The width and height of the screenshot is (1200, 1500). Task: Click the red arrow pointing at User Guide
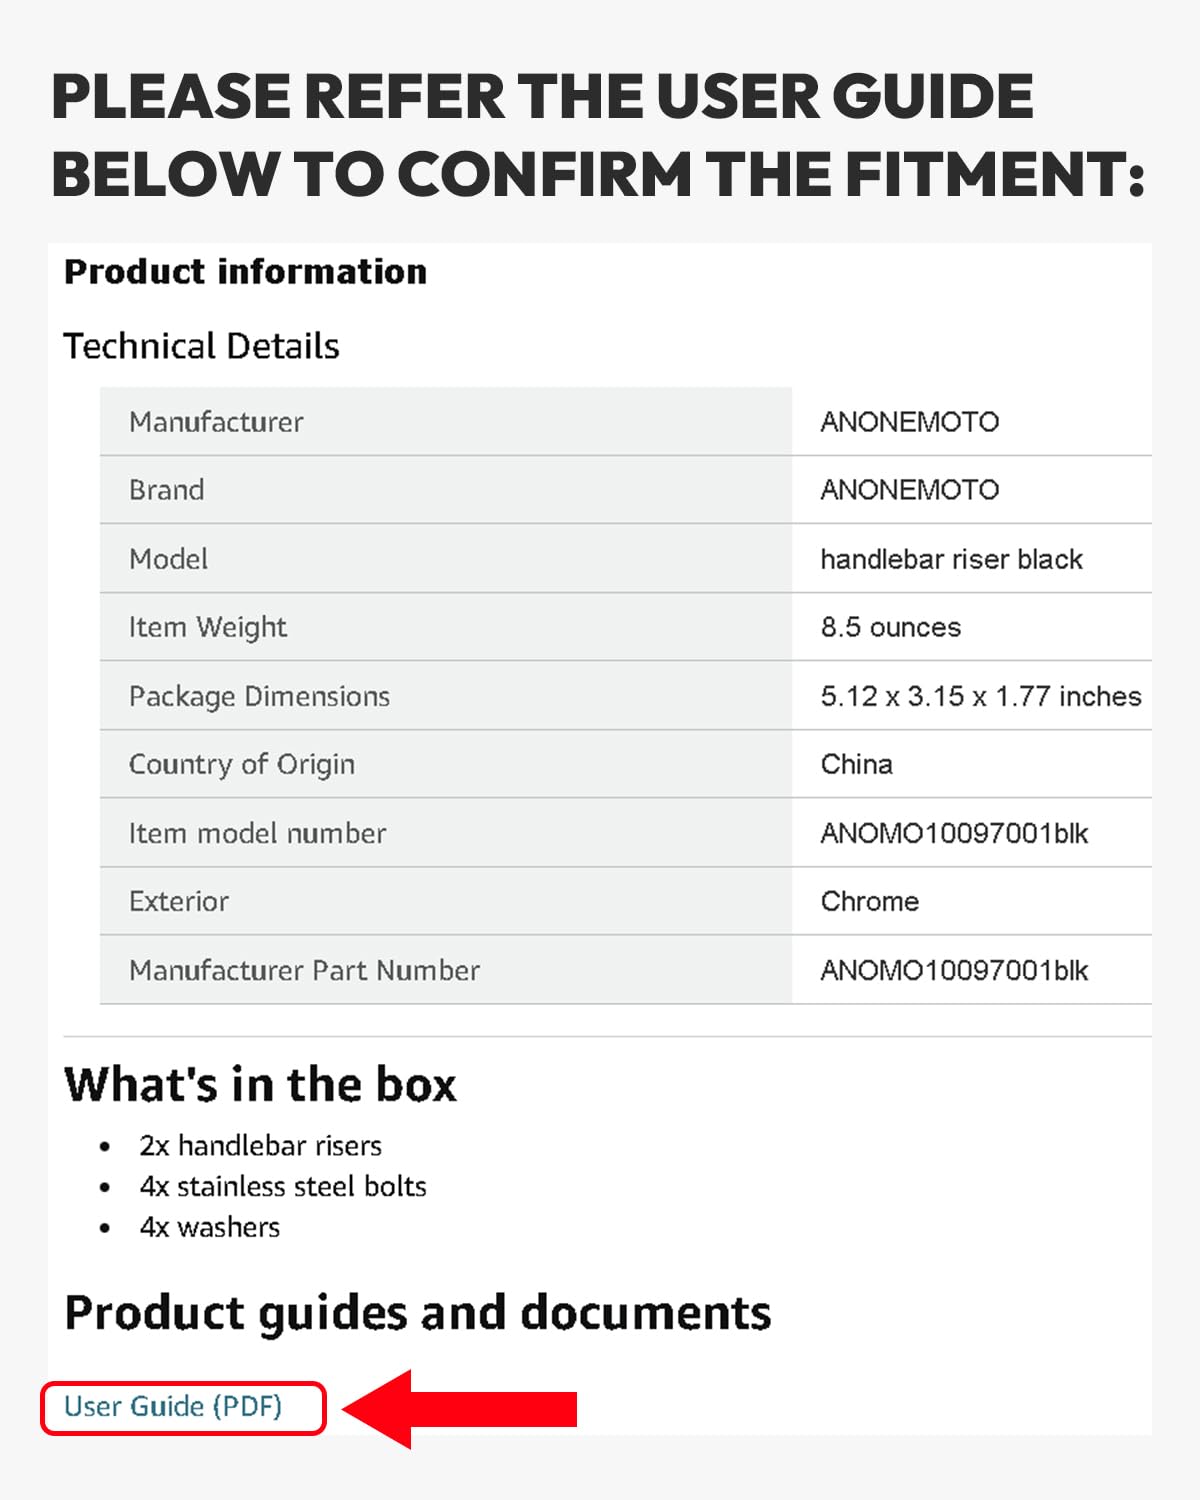460,1409
